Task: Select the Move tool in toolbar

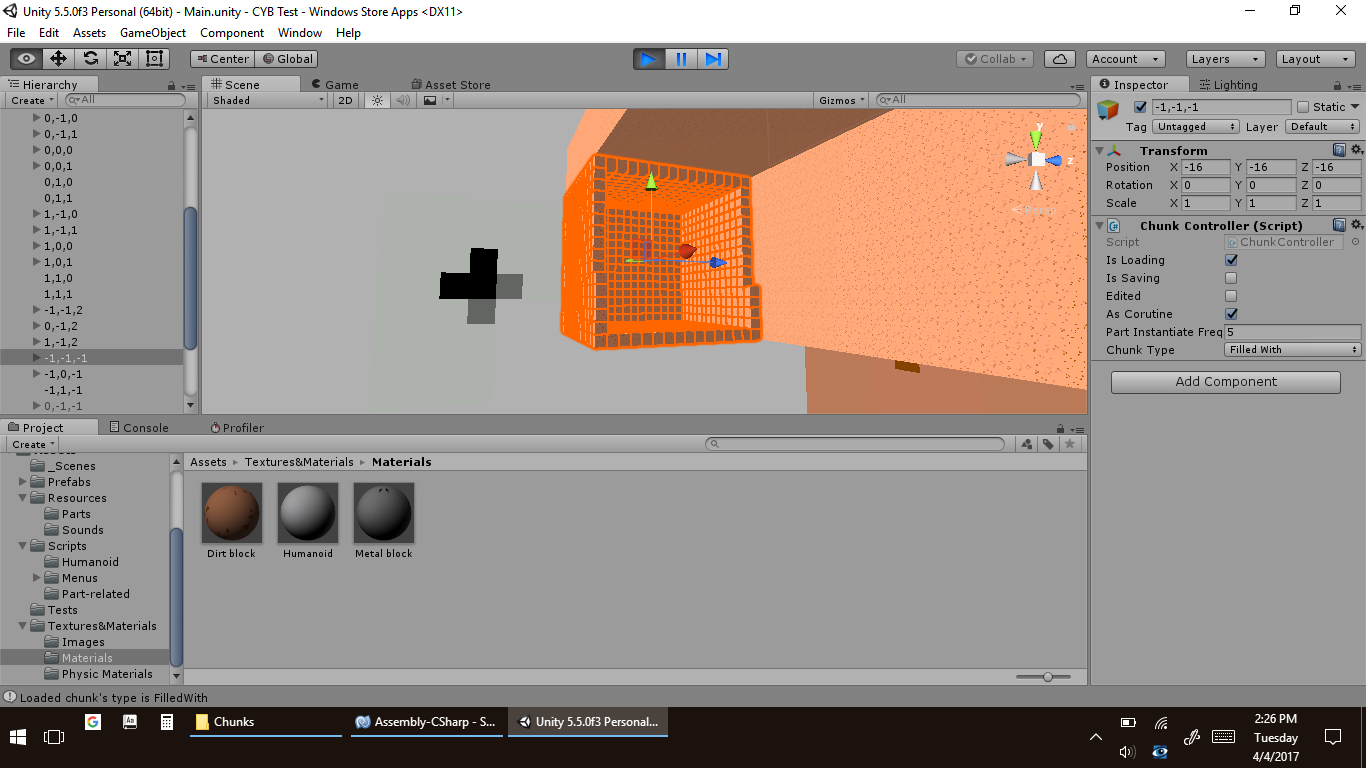Action: (58, 59)
